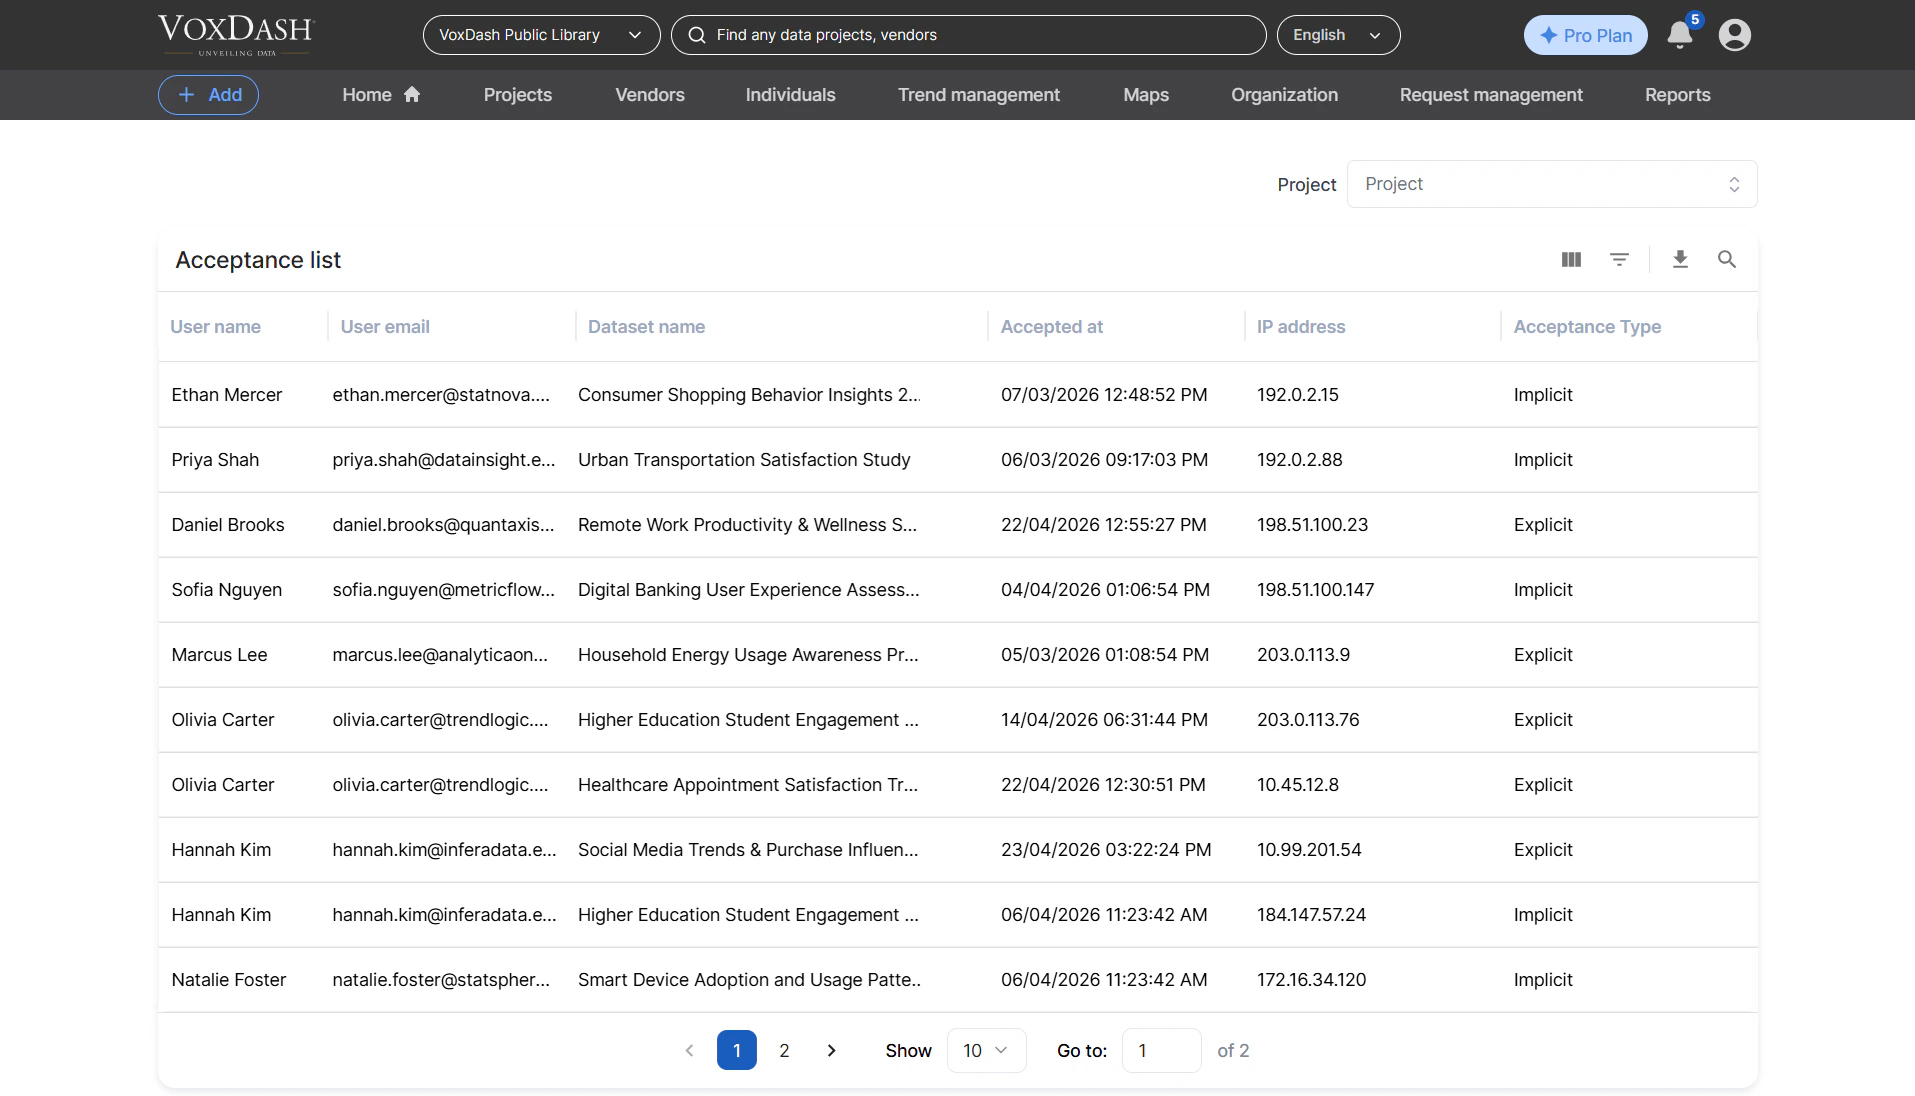Search within the acceptance list table
The height and width of the screenshot is (1096, 1915).
point(1726,260)
